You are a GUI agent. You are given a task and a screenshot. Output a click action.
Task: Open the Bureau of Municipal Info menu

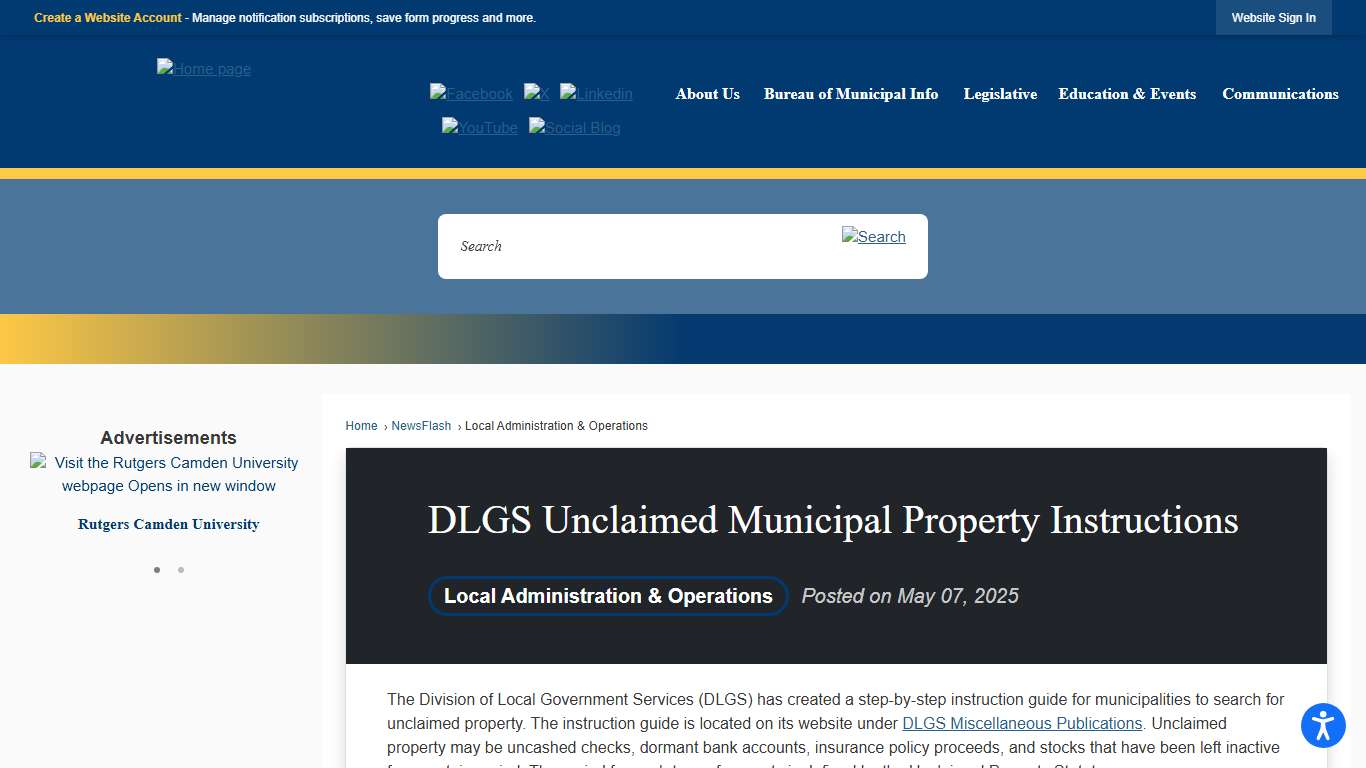pyautogui.click(x=851, y=94)
